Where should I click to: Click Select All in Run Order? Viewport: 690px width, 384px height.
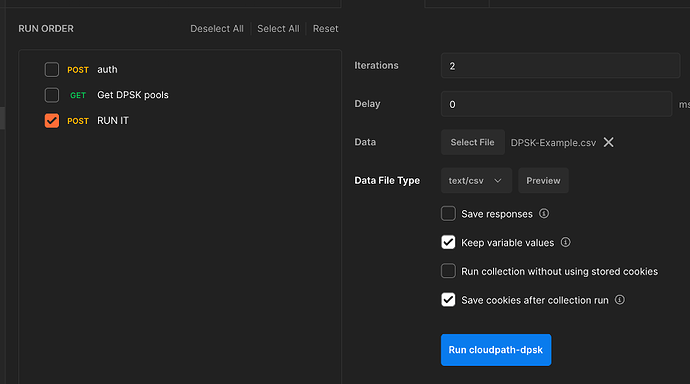(278, 29)
